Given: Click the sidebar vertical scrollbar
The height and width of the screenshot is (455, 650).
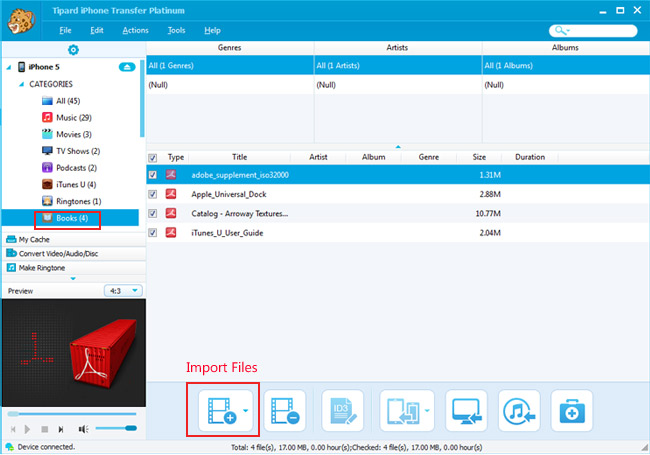Looking at the screenshot, I should (x=142, y=99).
